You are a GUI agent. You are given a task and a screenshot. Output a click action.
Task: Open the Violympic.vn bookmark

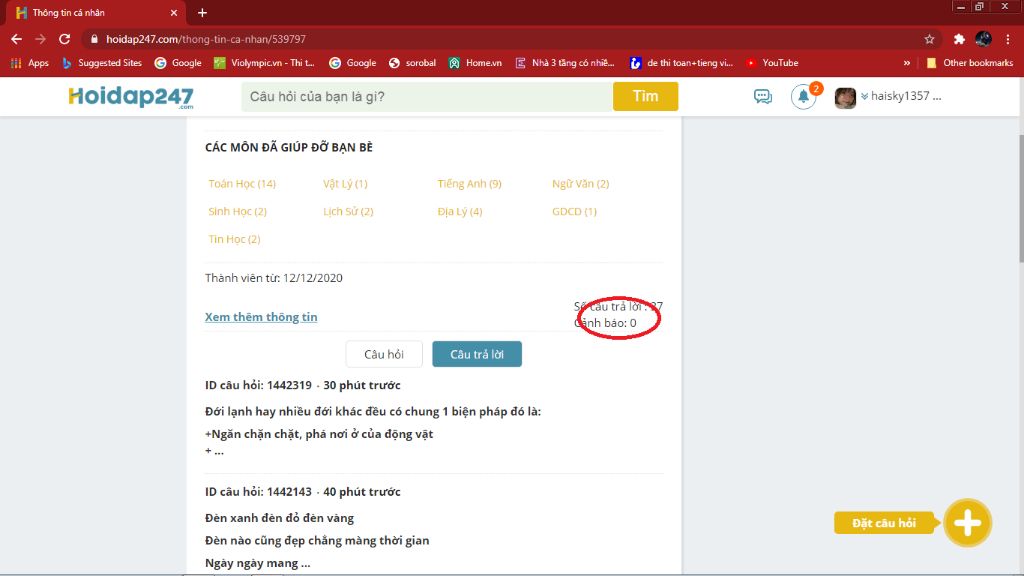pyautogui.click(x=264, y=63)
